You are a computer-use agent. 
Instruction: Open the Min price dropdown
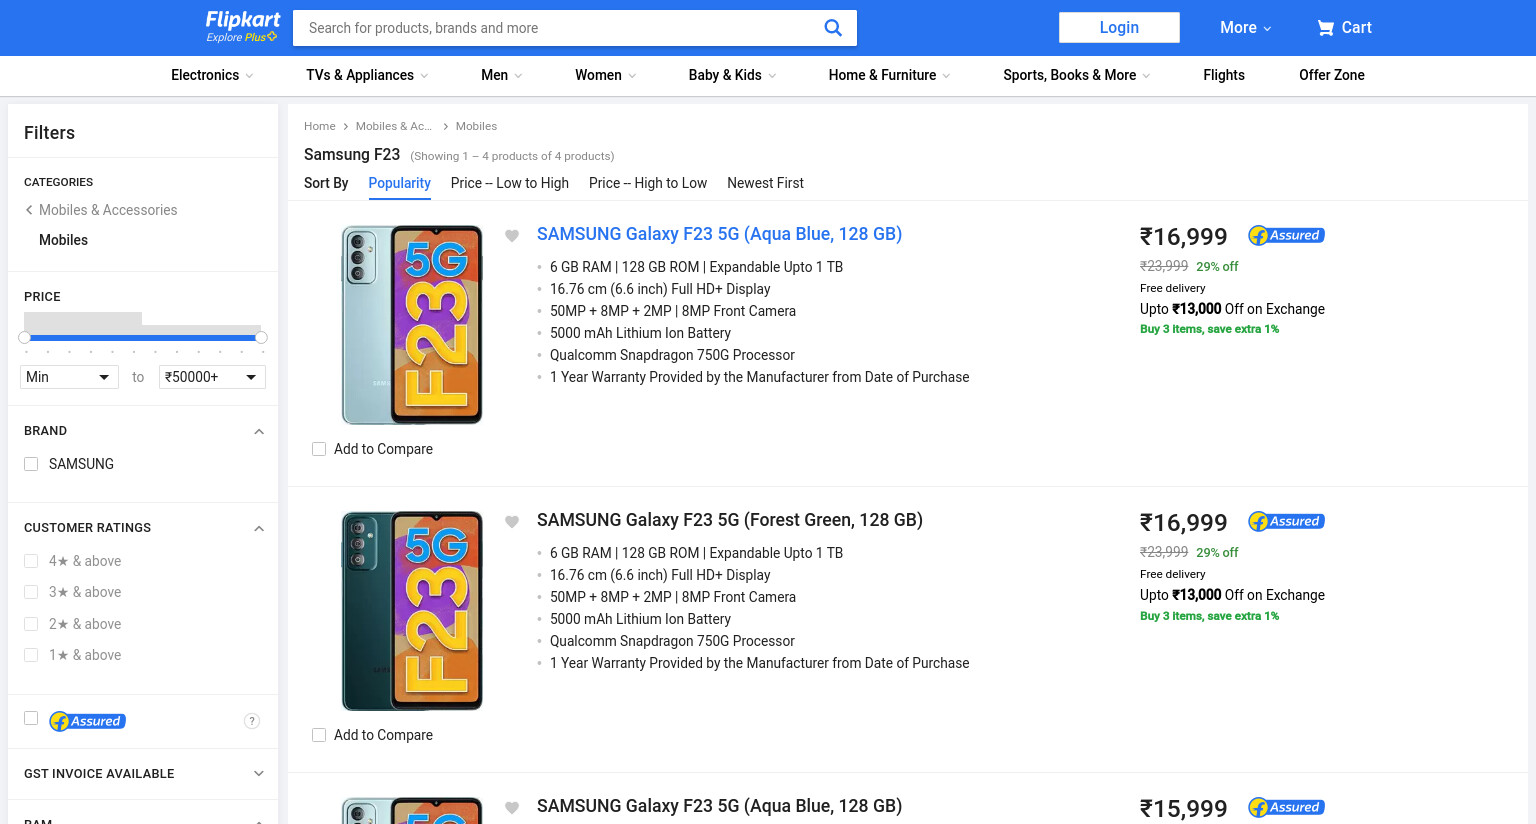click(x=68, y=377)
